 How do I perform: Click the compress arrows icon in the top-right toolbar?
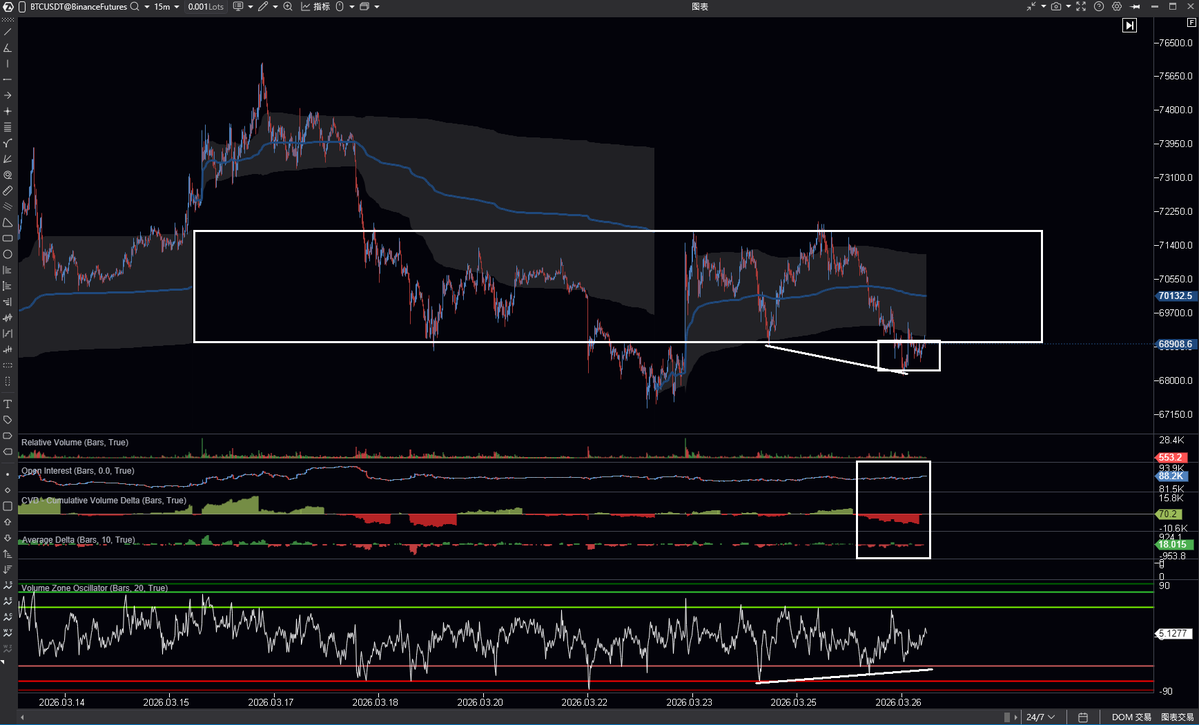pyautogui.click(x=1032, y=7)
